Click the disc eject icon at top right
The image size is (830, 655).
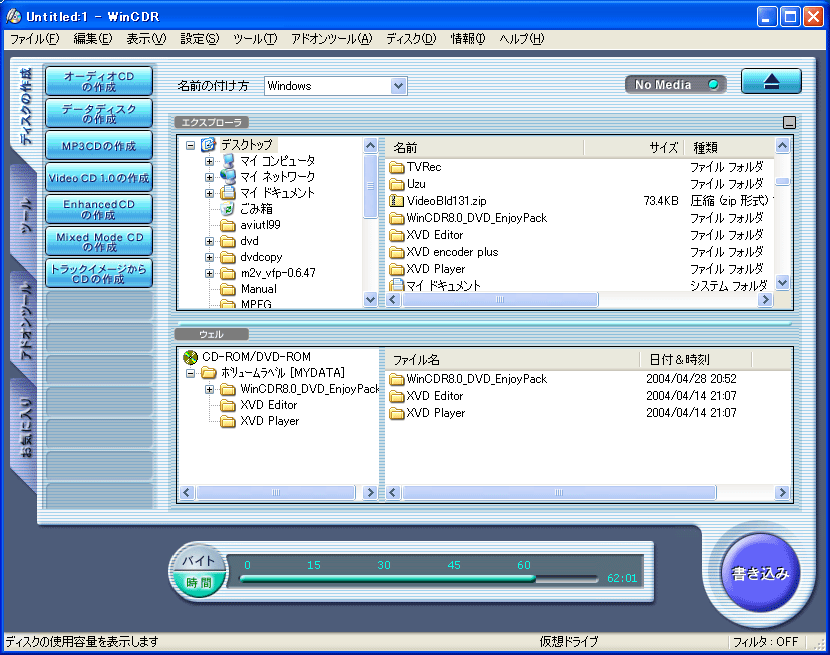771,82
